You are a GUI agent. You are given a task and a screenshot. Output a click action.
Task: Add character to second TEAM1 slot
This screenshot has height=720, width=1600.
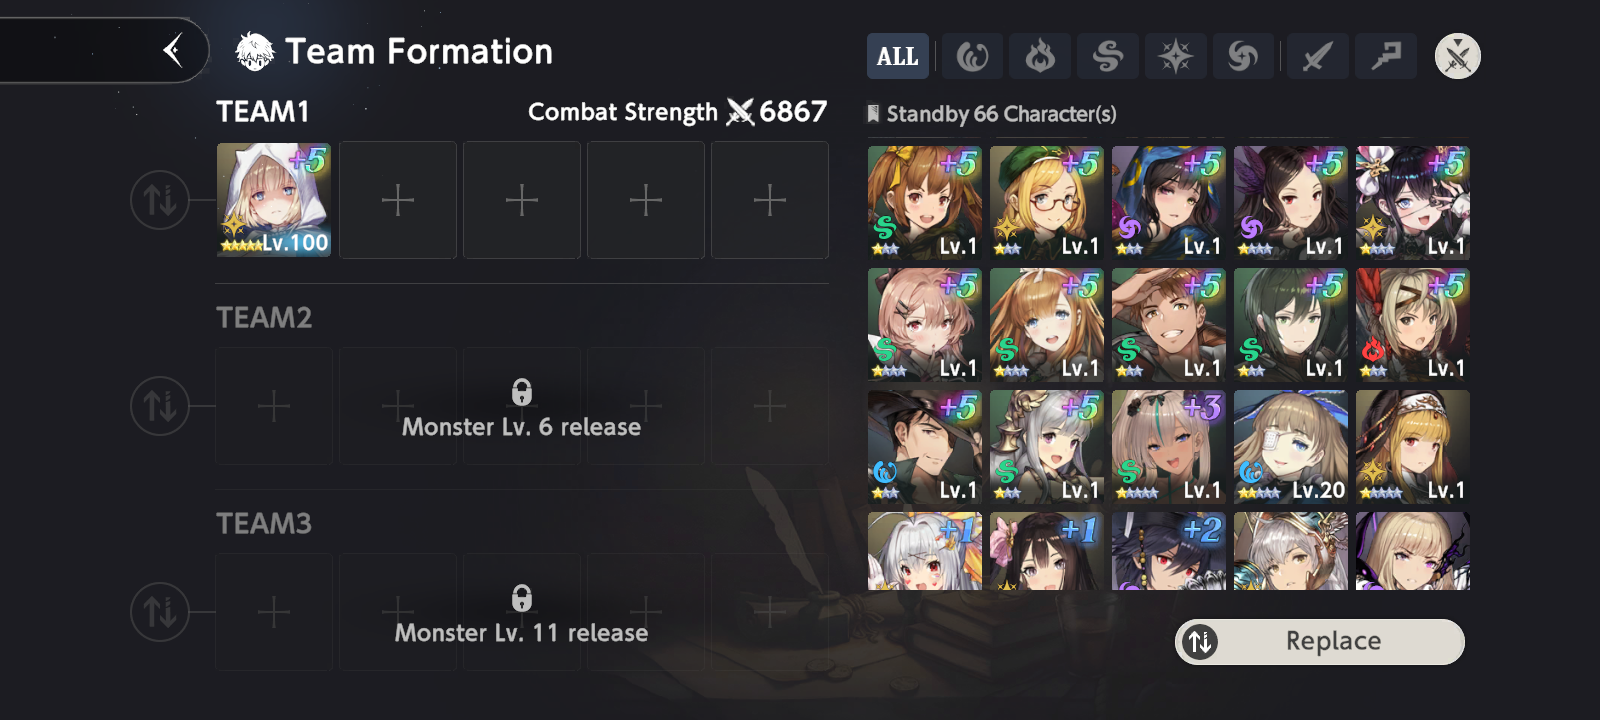tap(398, 200)
